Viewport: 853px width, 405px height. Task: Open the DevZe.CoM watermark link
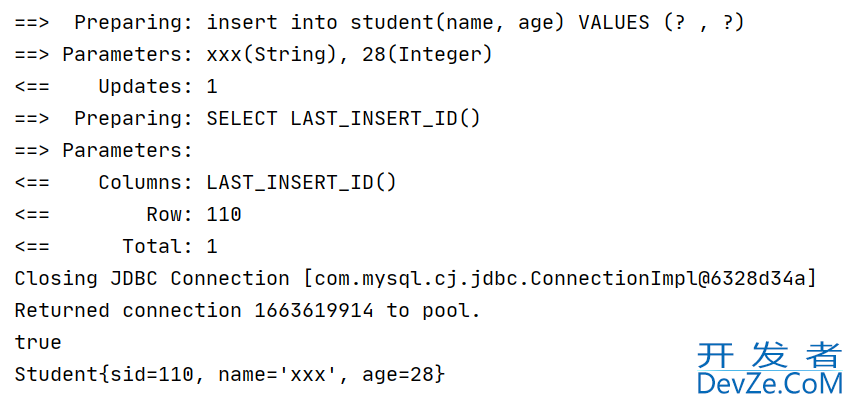coord(770,382)
